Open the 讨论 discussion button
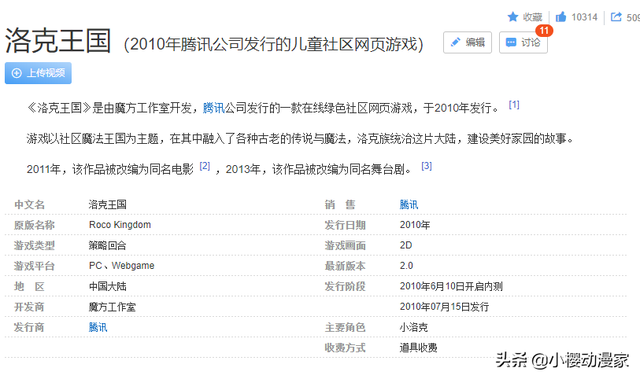 523,42
